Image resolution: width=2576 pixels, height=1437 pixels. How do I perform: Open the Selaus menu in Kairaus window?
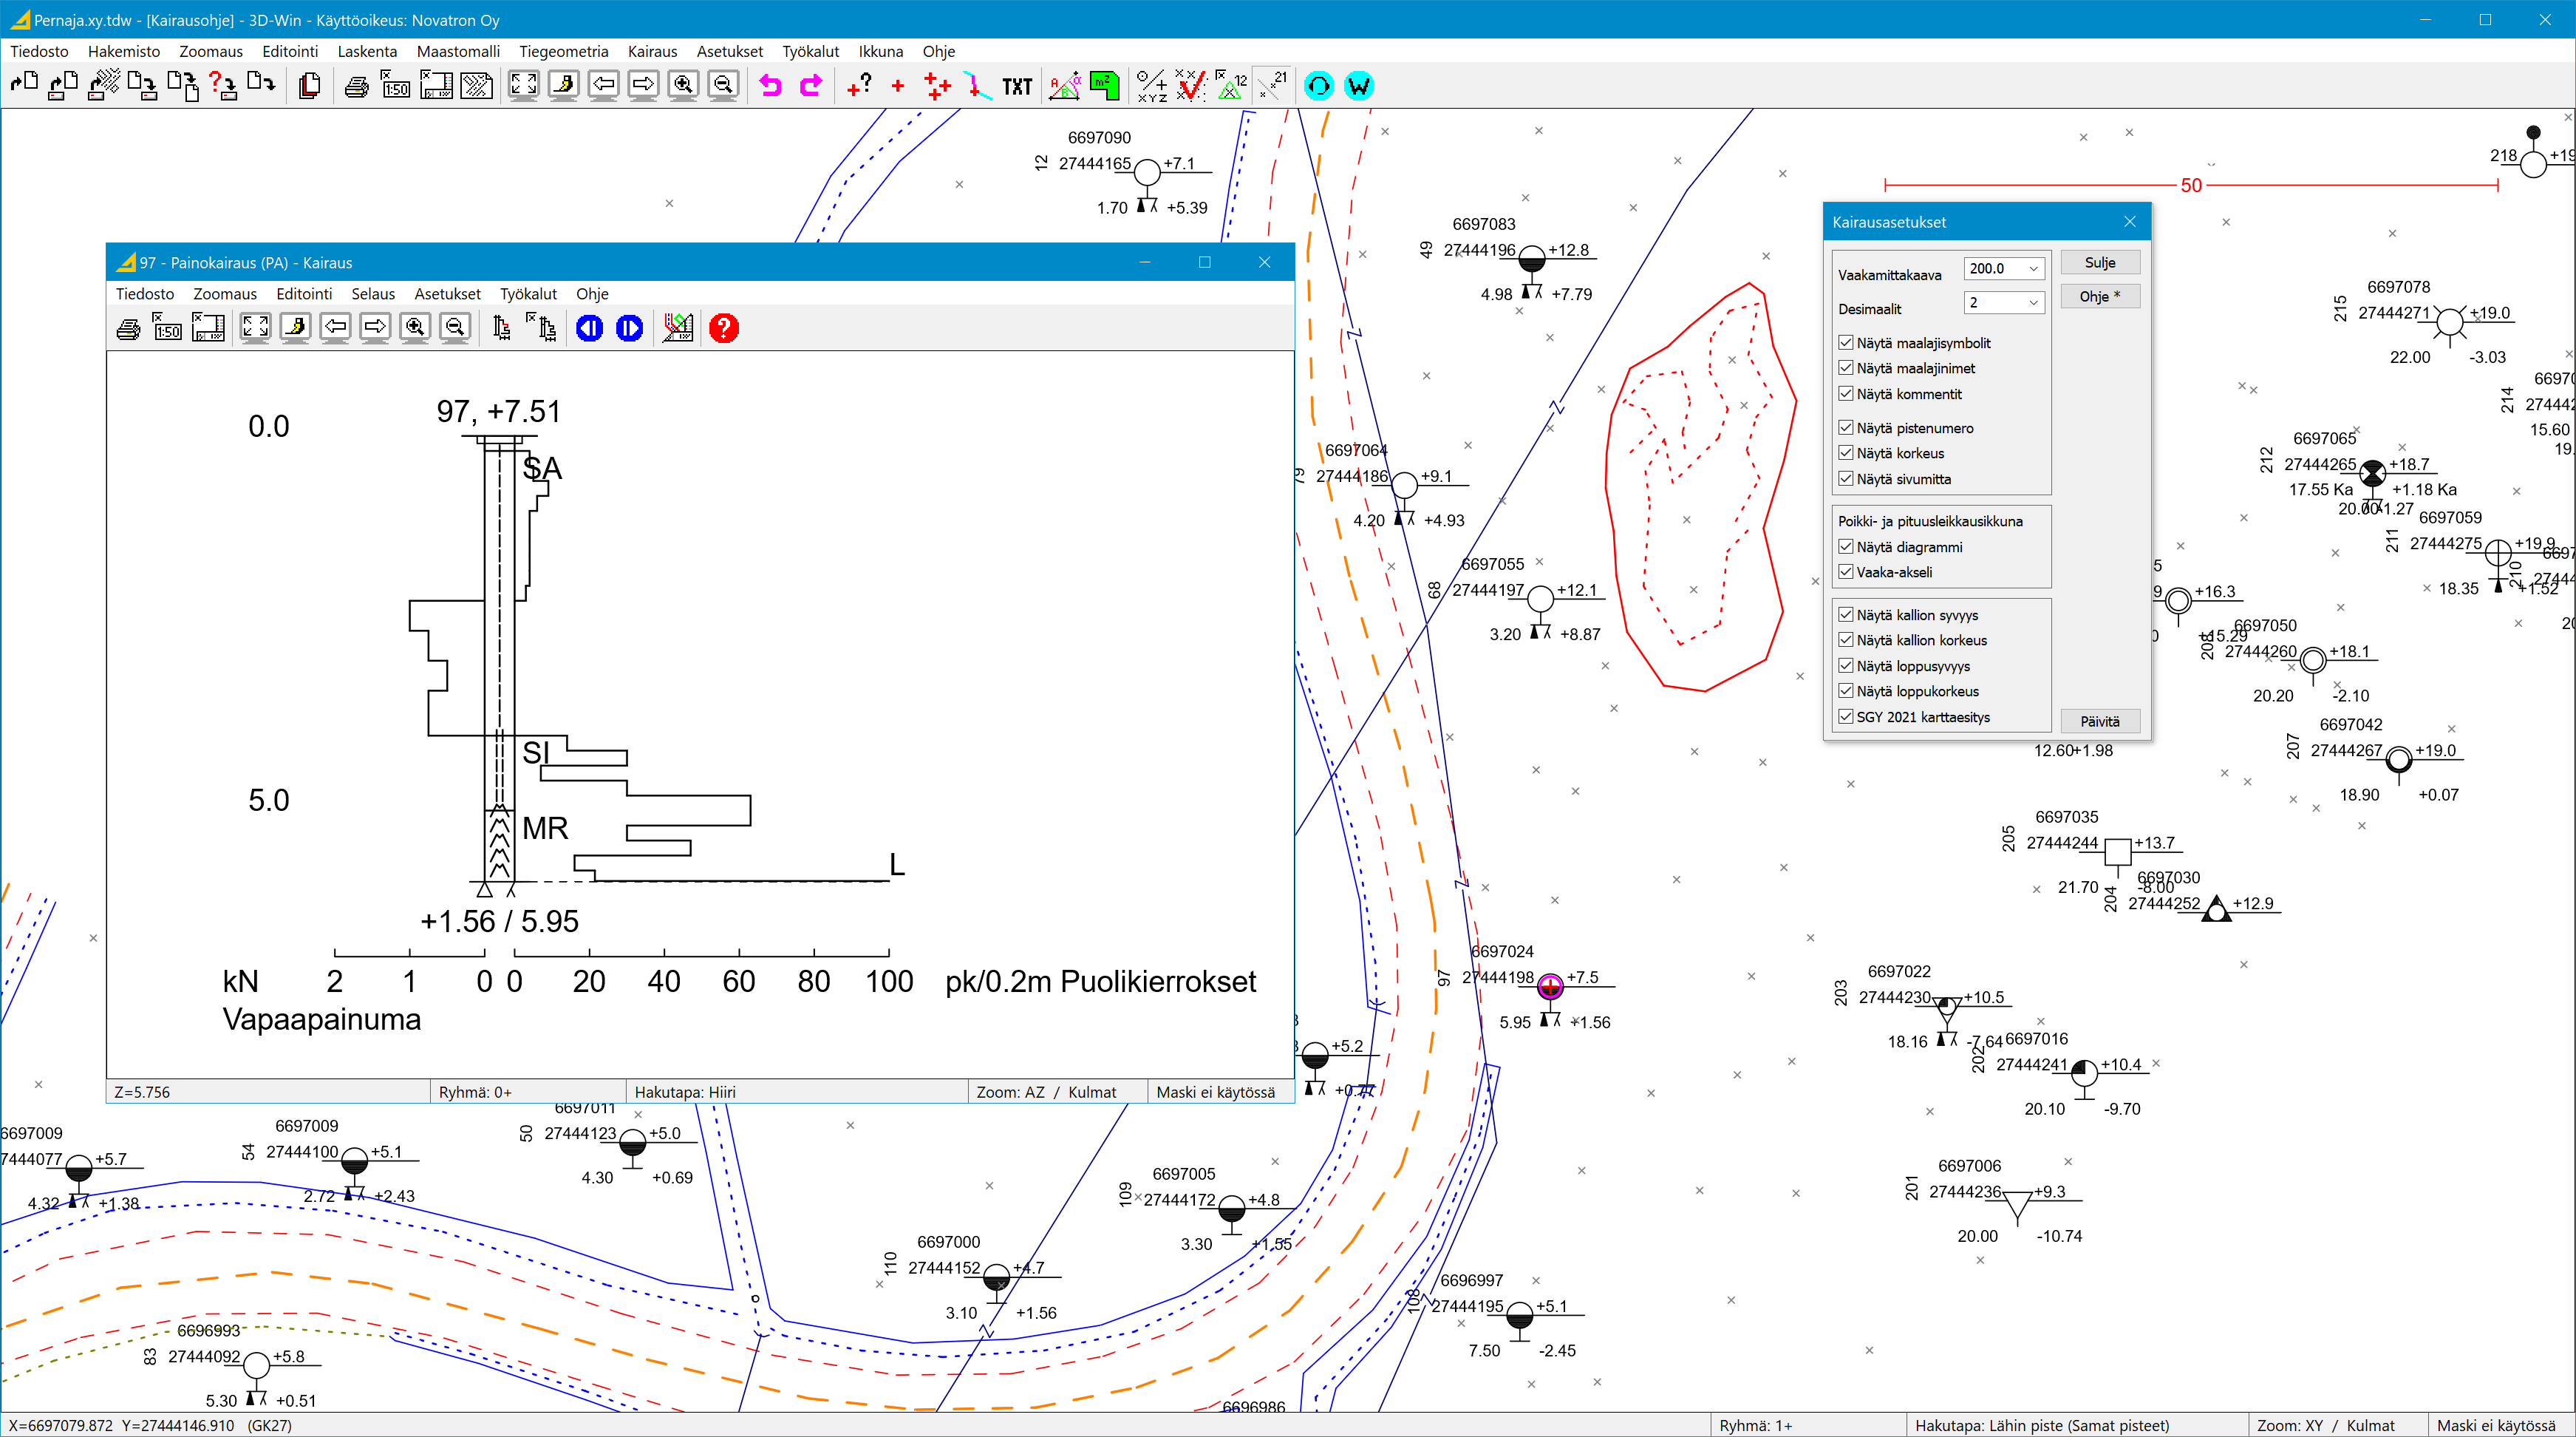click(x=373, y=293)
